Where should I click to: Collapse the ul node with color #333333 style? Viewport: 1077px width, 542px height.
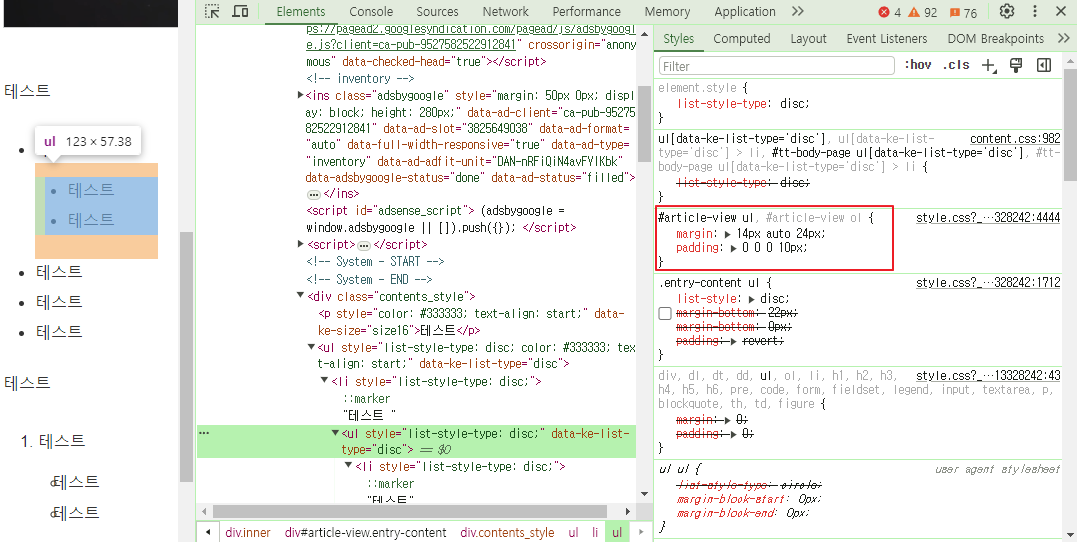pos(311,347)
